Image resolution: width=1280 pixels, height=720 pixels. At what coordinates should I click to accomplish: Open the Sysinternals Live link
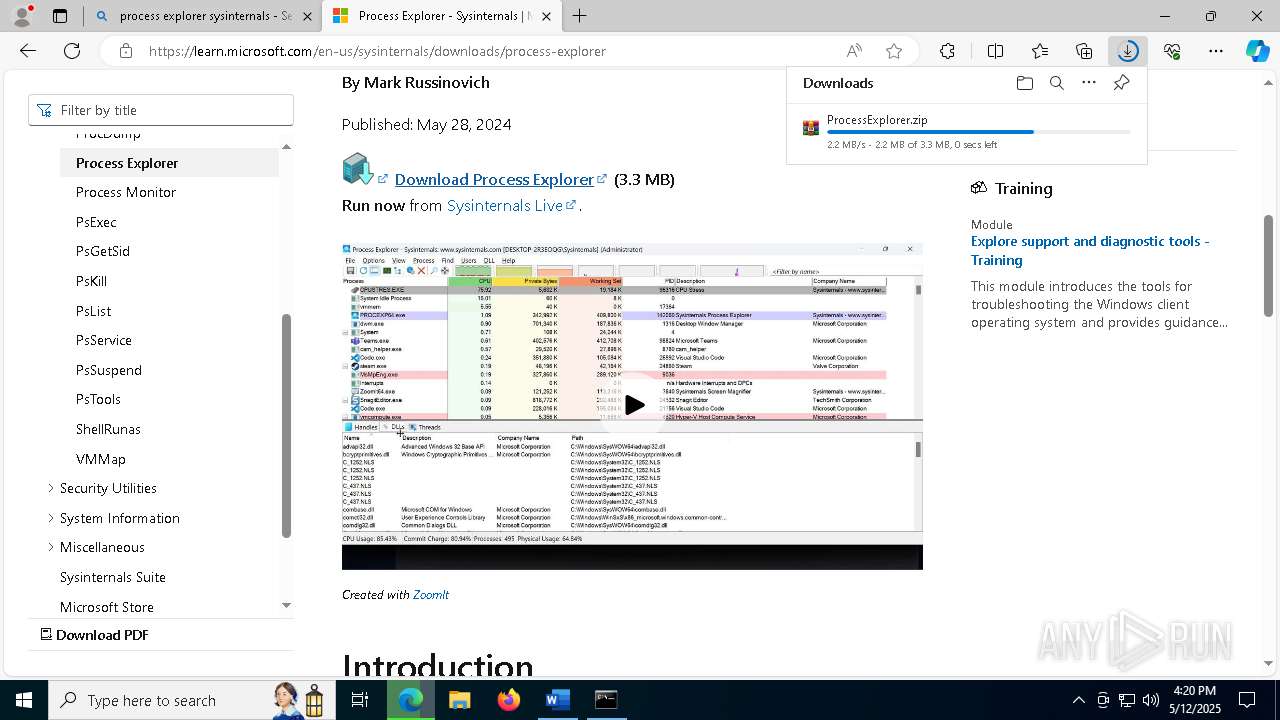pos(505,205)
